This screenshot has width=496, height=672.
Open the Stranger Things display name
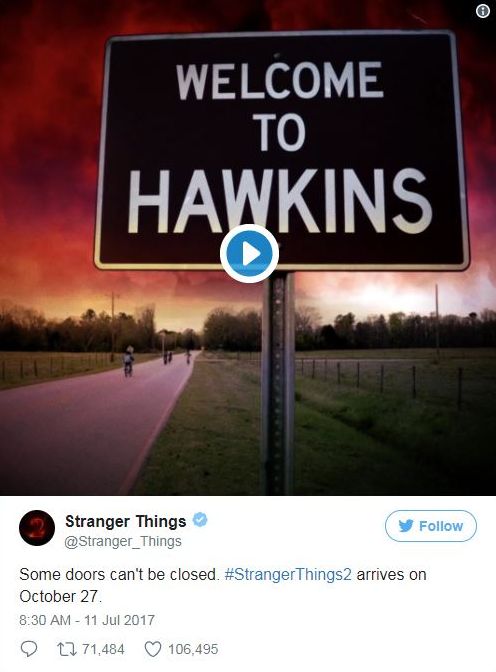[126, 521]
